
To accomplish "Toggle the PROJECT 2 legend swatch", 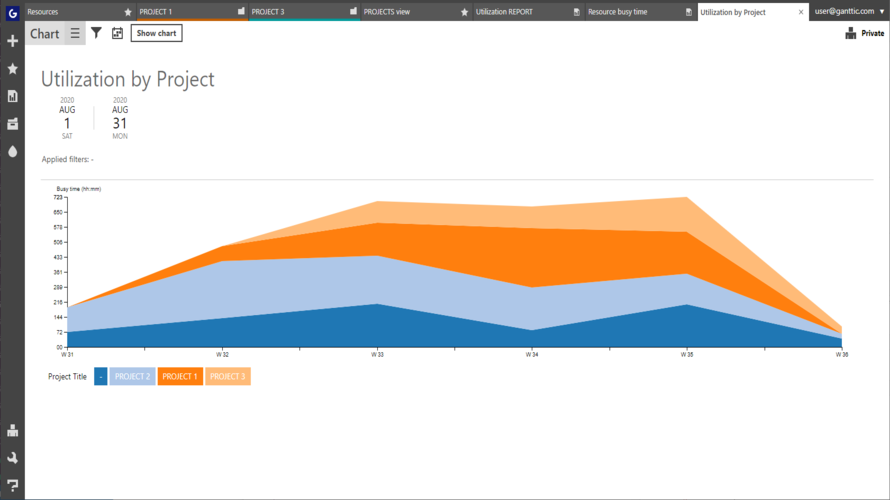I will (x=132, y=376).
